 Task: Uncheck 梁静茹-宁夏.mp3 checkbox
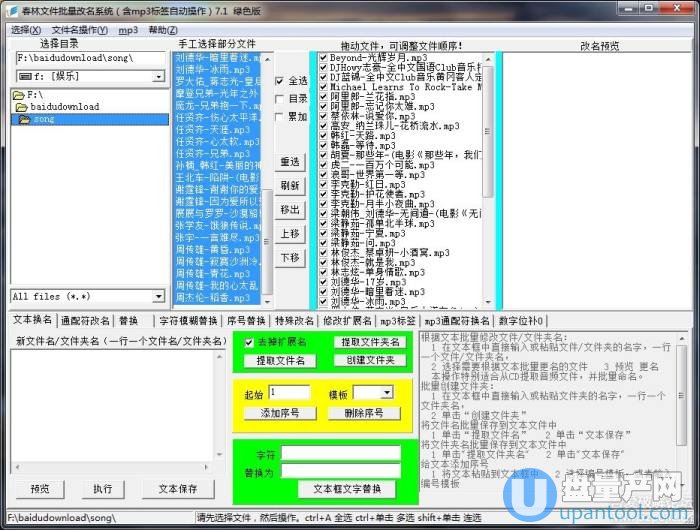point(324,233)
